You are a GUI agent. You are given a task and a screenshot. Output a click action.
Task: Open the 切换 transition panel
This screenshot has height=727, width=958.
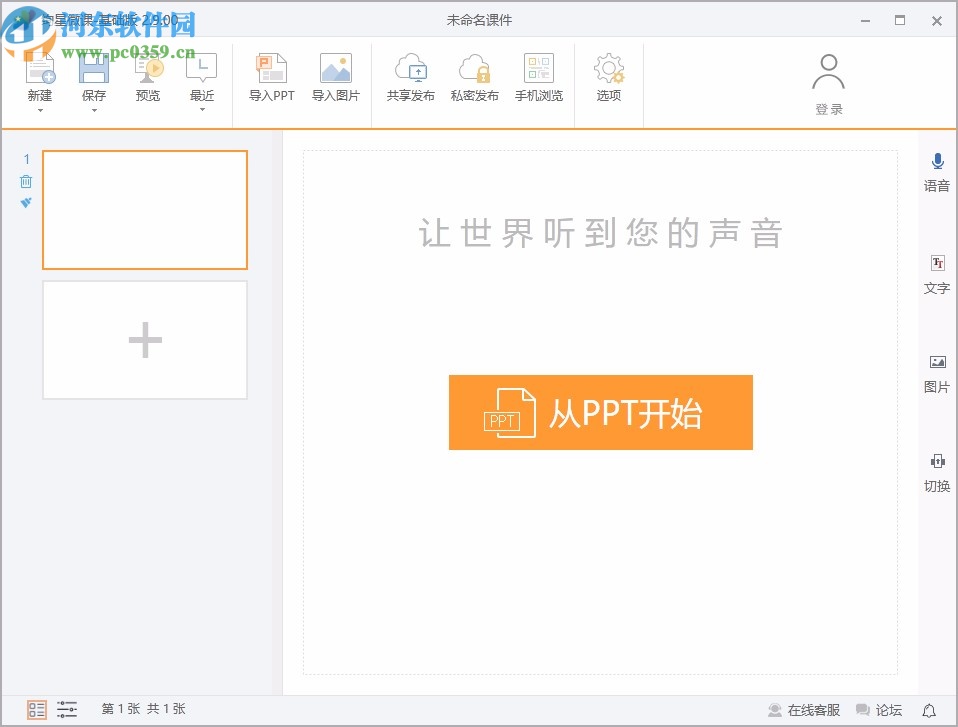(936, 472)
